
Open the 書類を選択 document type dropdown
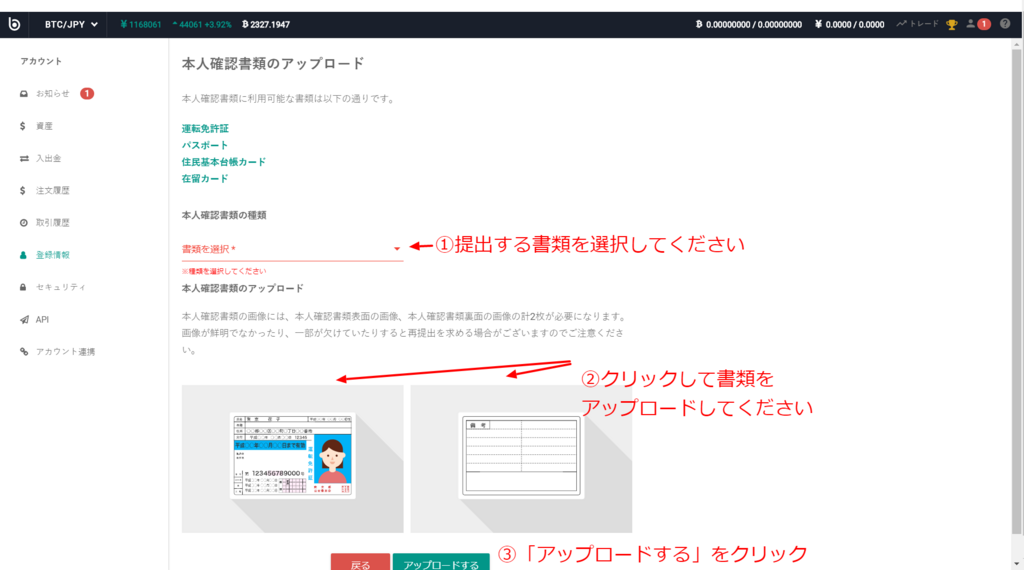click(292, 249)
